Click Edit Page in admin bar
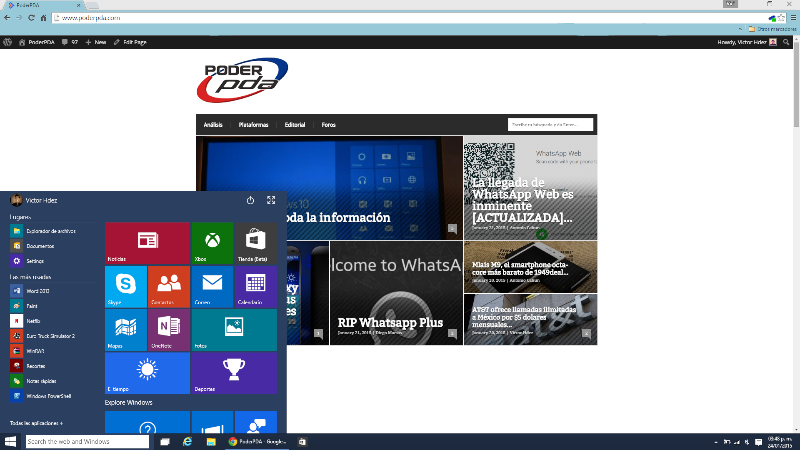This screenshot has height=450, width=800. point(130,42)
